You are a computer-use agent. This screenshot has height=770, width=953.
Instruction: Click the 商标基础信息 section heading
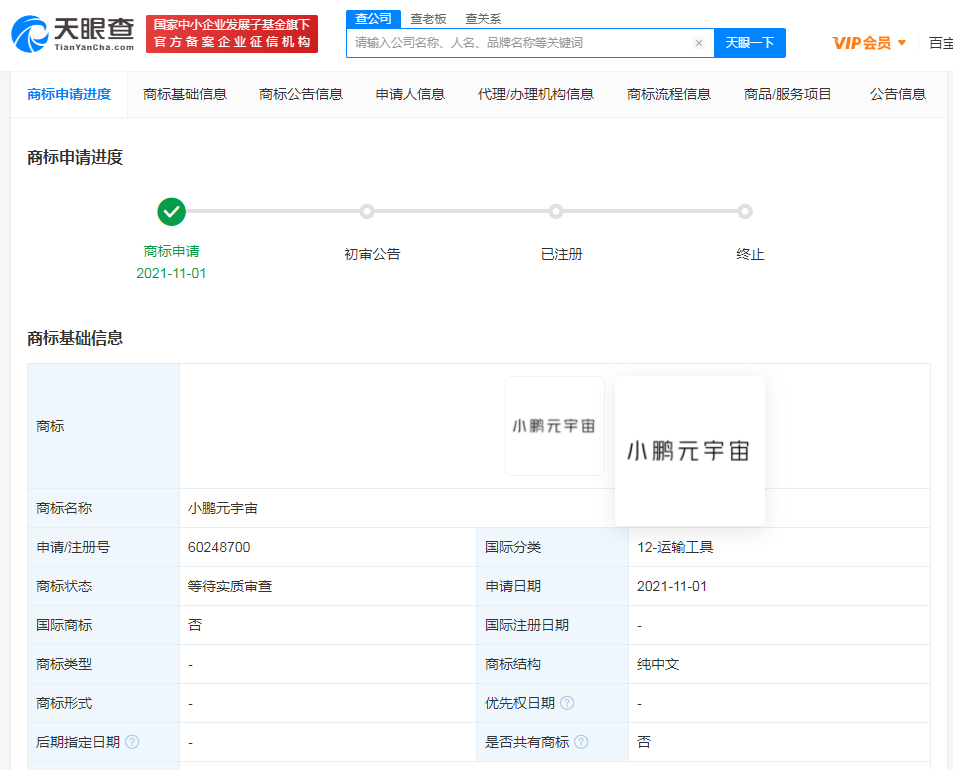(x=75, y=338)
